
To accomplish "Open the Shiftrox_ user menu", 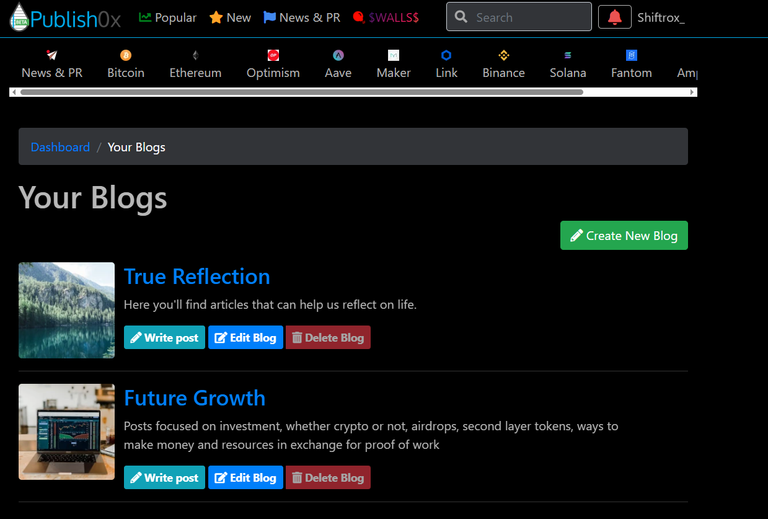I will tap(661, 18).
